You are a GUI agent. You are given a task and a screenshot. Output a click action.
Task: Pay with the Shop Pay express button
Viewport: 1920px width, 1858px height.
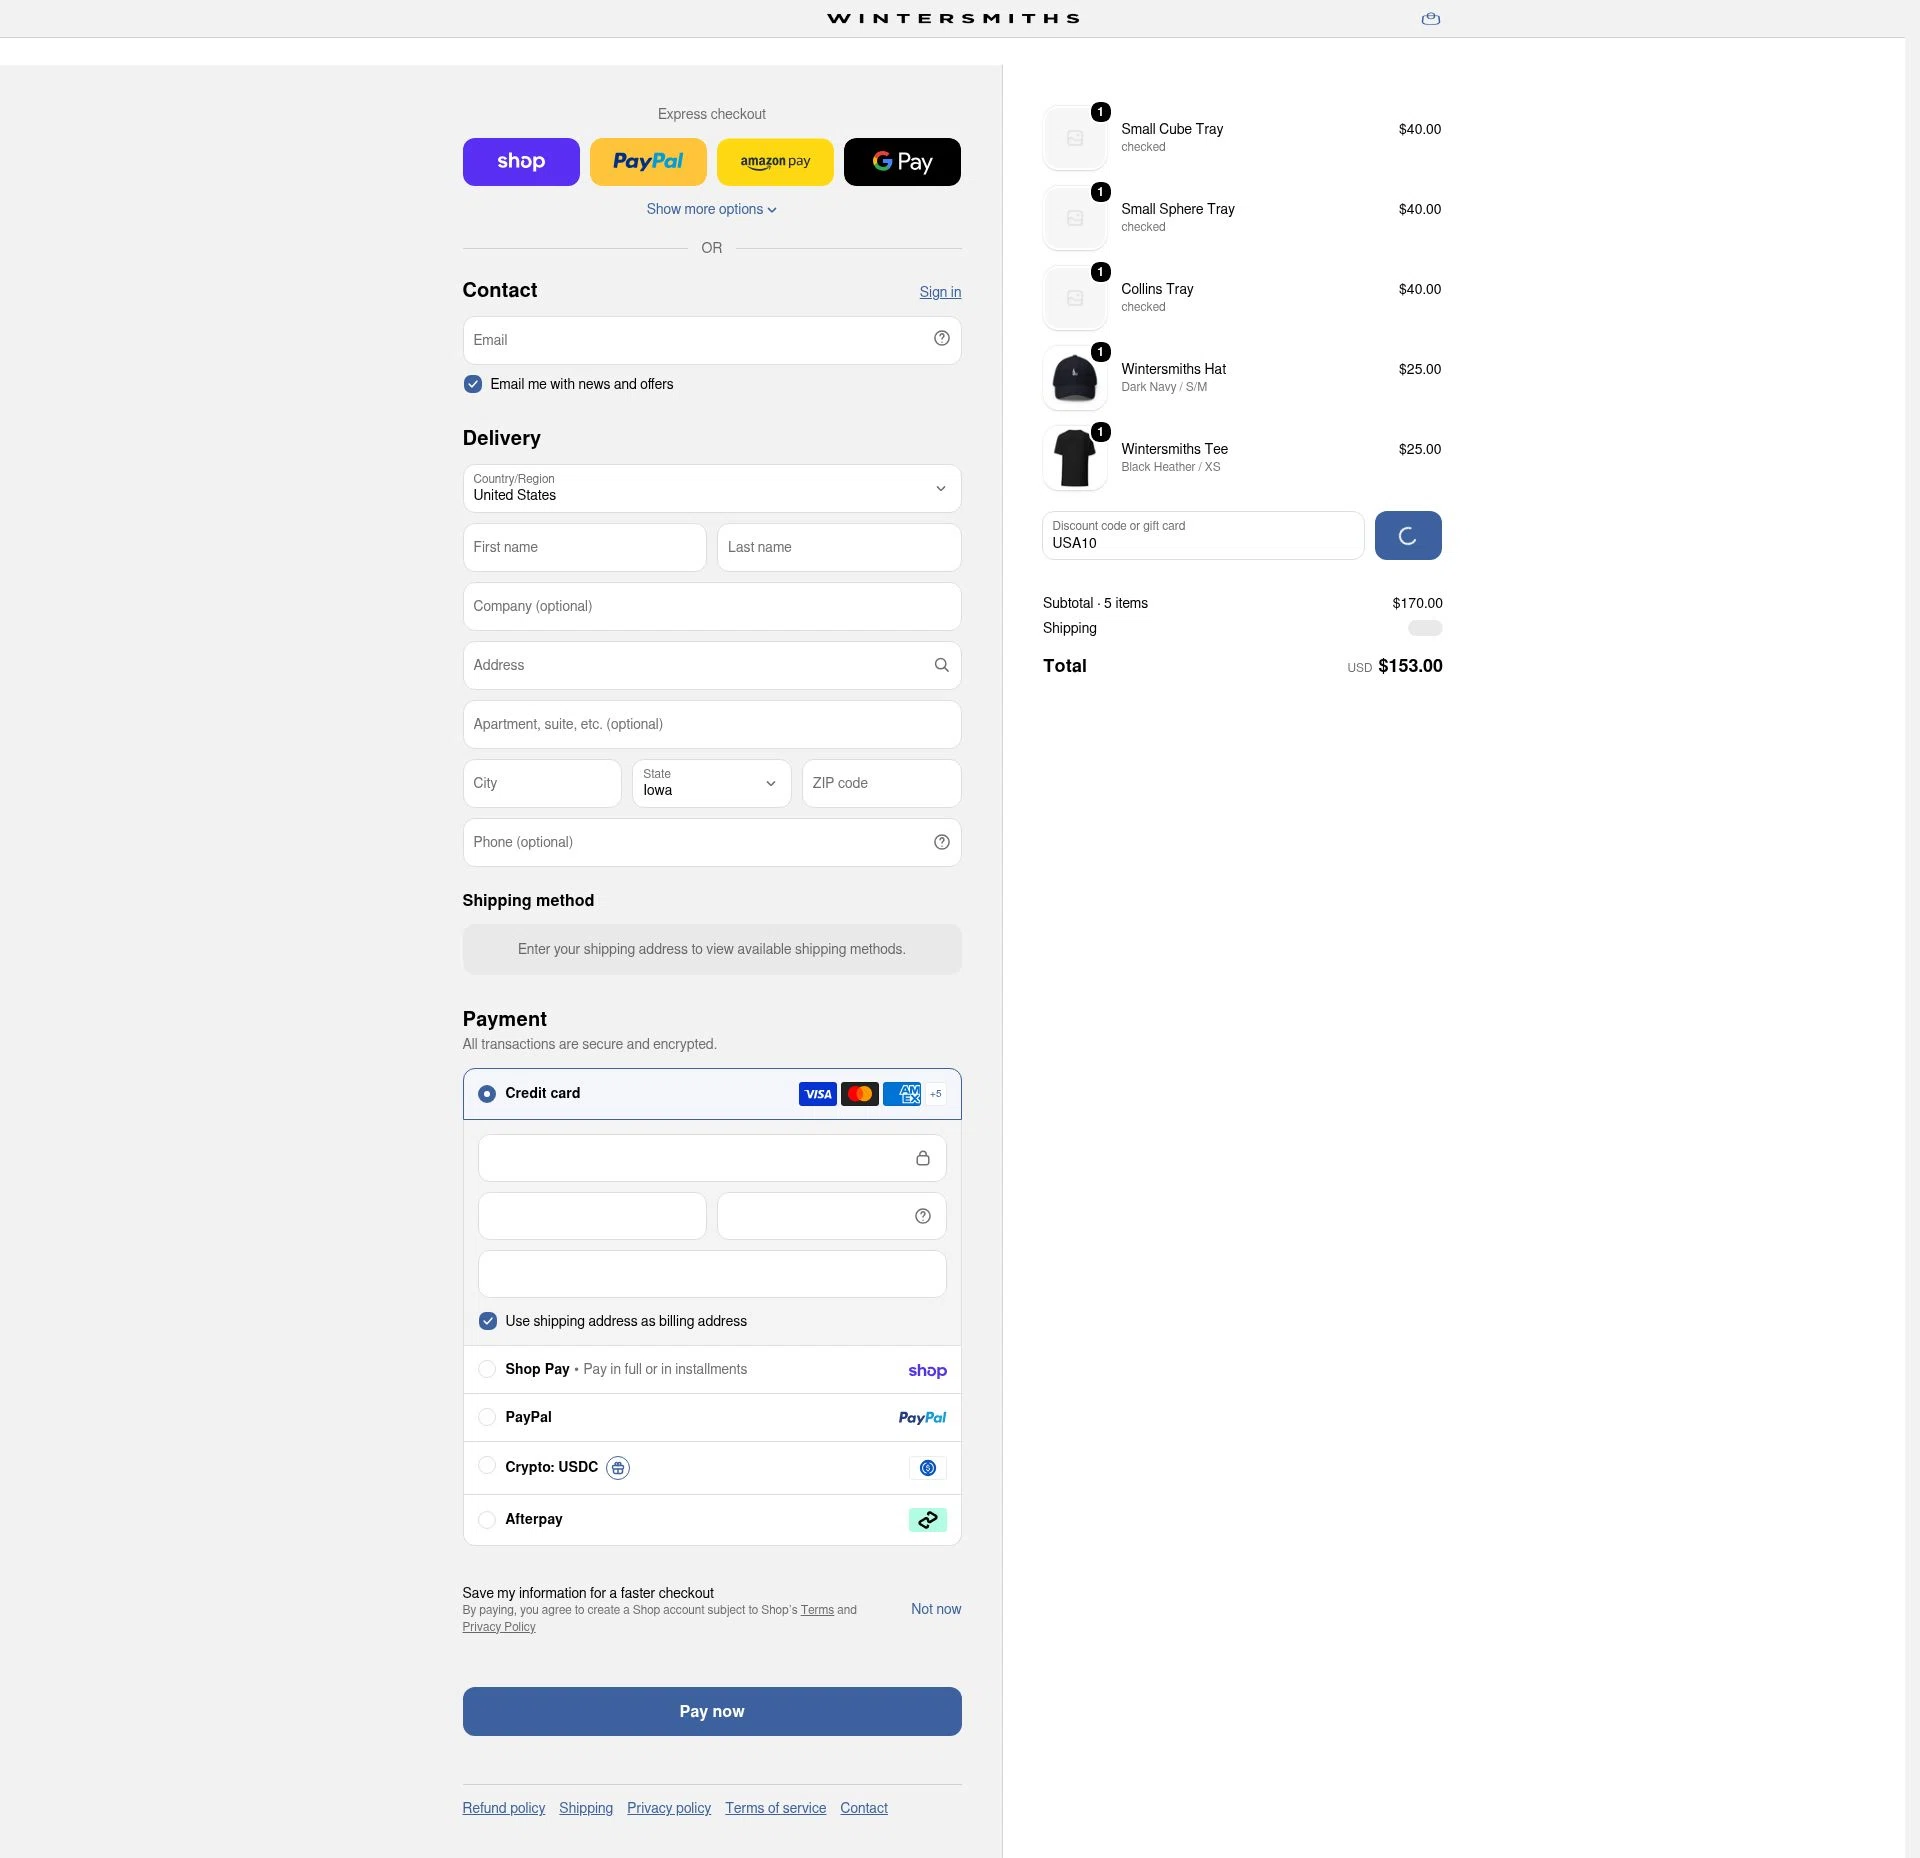click(521, 162)
